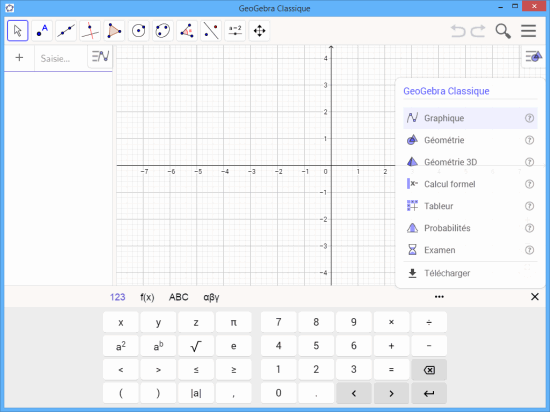This screenshot has width=550, height=412.
Task: Select the Perpendicular line tool
Action: (x=90, y=31)
